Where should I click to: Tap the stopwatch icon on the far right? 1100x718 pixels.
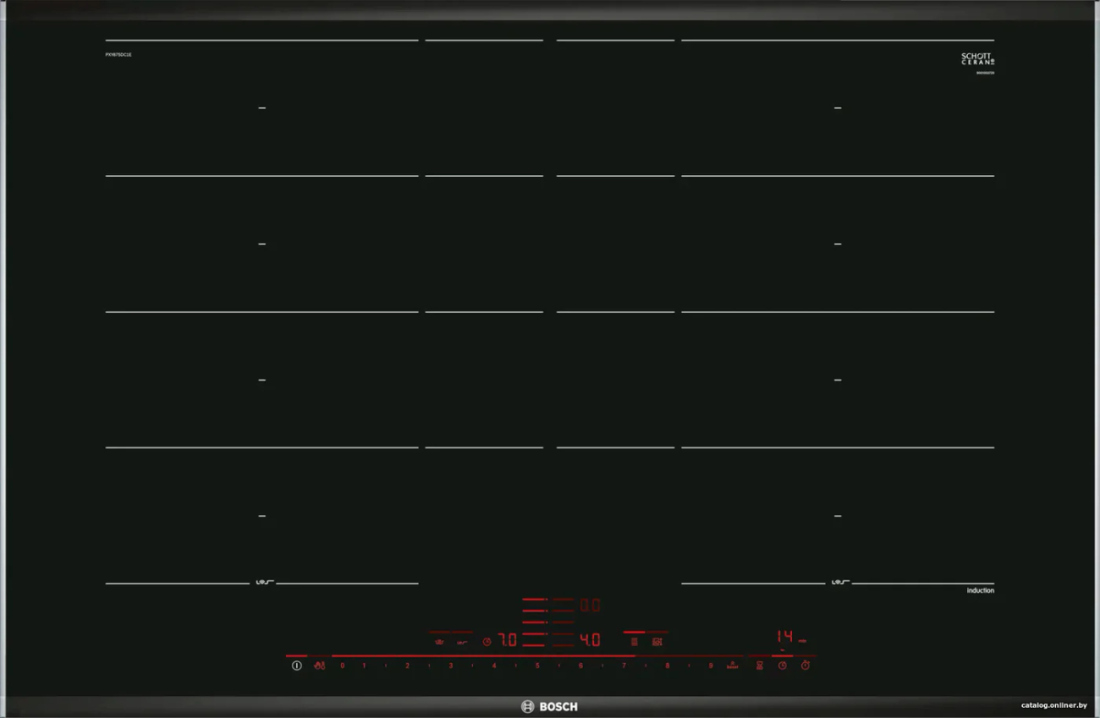click(805, 665)
